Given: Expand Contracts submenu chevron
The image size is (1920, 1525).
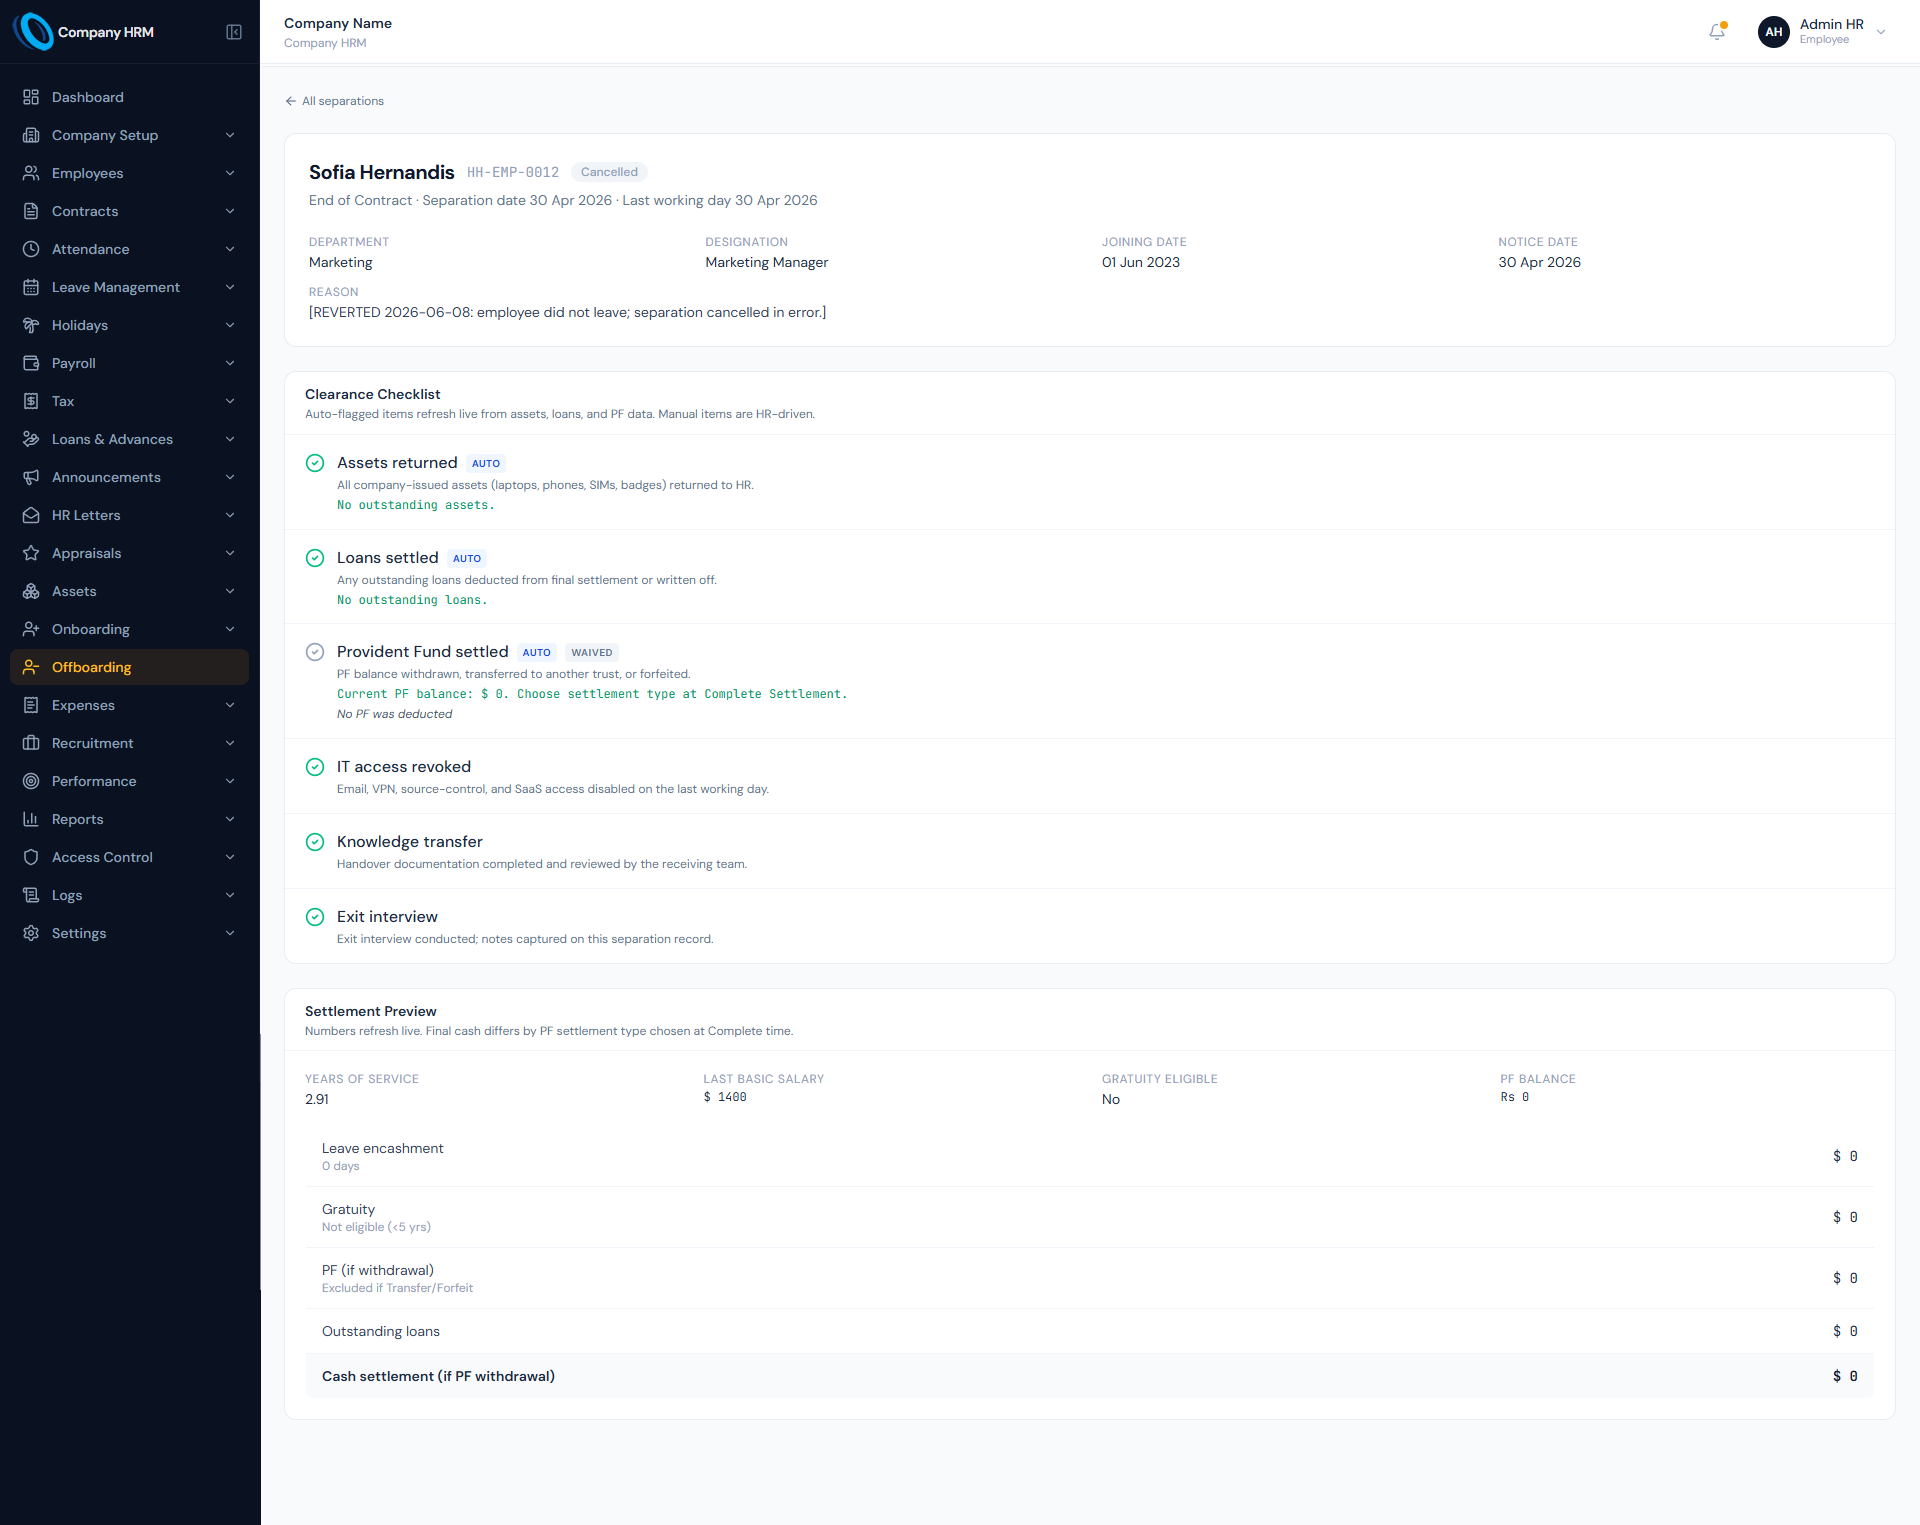Looking at the screenshot, I should pyautogui.click(x=230, y=211).
